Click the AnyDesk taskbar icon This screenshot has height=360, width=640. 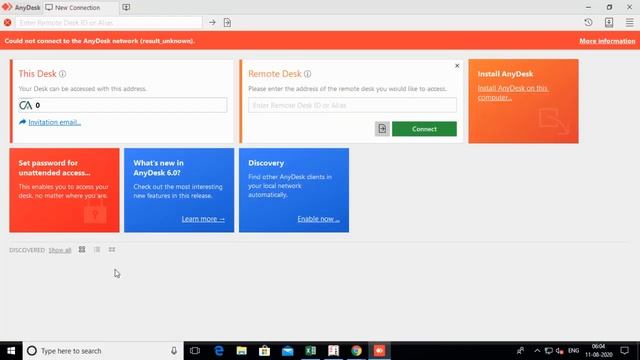(x=379, y=351)
